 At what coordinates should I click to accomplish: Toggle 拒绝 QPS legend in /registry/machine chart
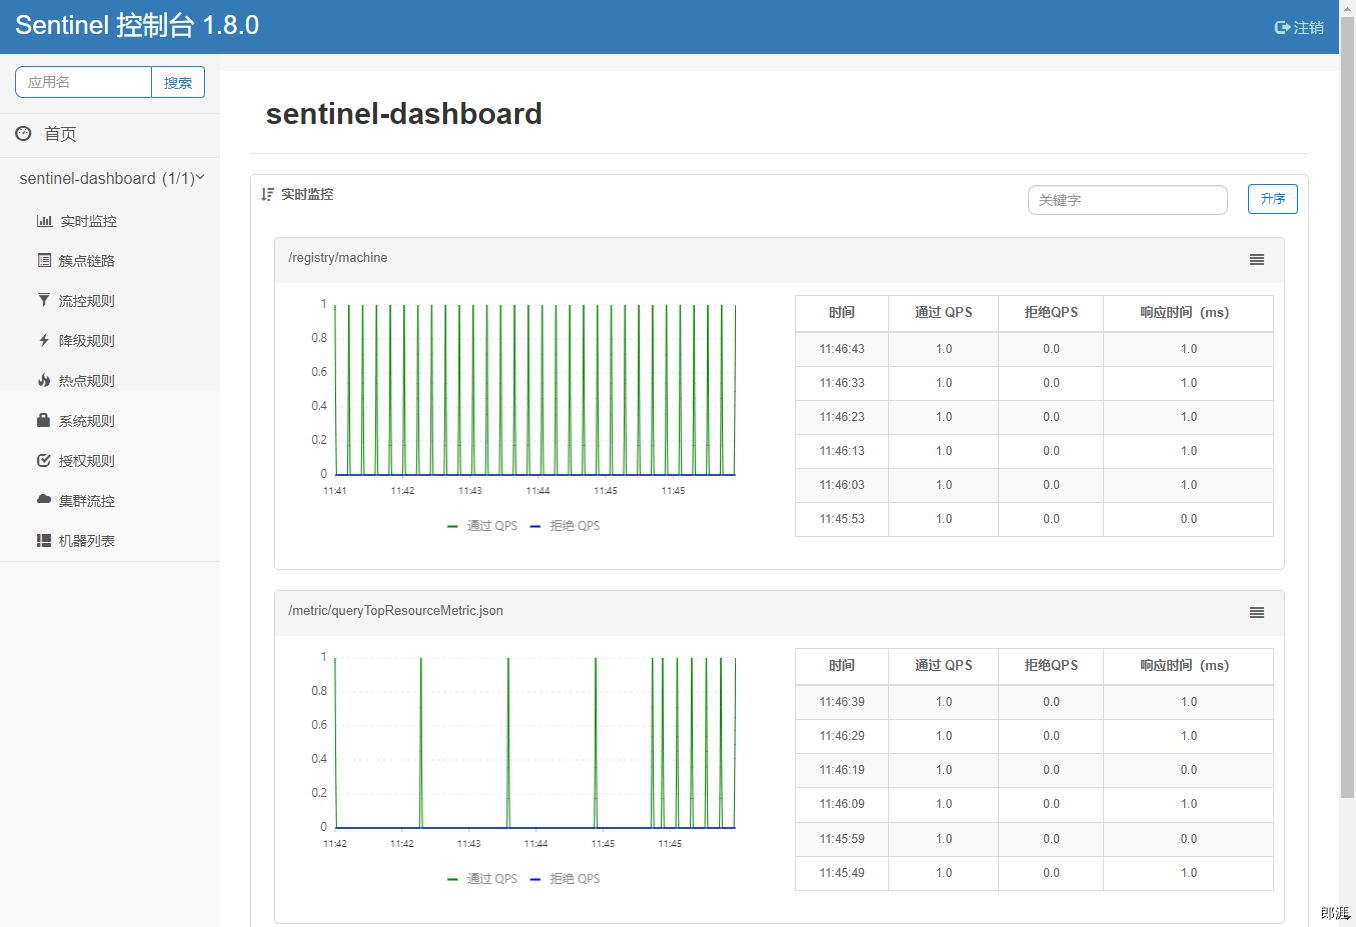tap(565, 526)
